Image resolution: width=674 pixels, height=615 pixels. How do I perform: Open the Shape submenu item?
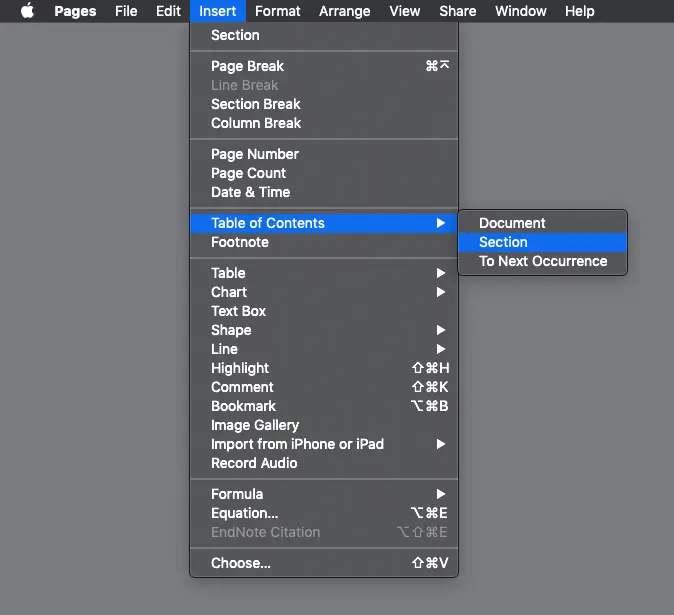point(324,330)
